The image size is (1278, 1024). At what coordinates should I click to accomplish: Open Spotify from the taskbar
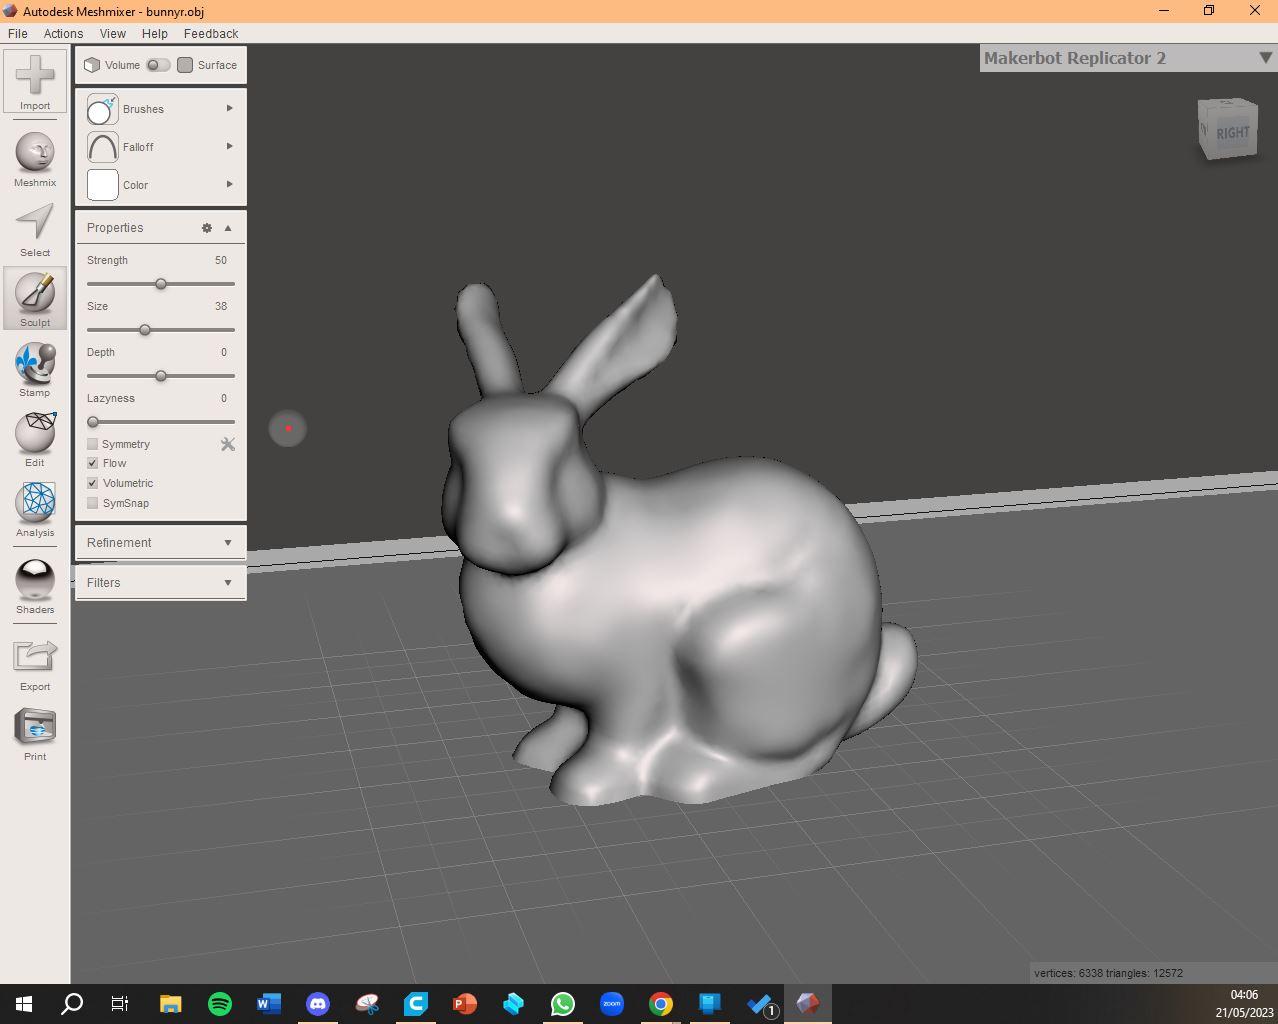tap(220, 1003)
